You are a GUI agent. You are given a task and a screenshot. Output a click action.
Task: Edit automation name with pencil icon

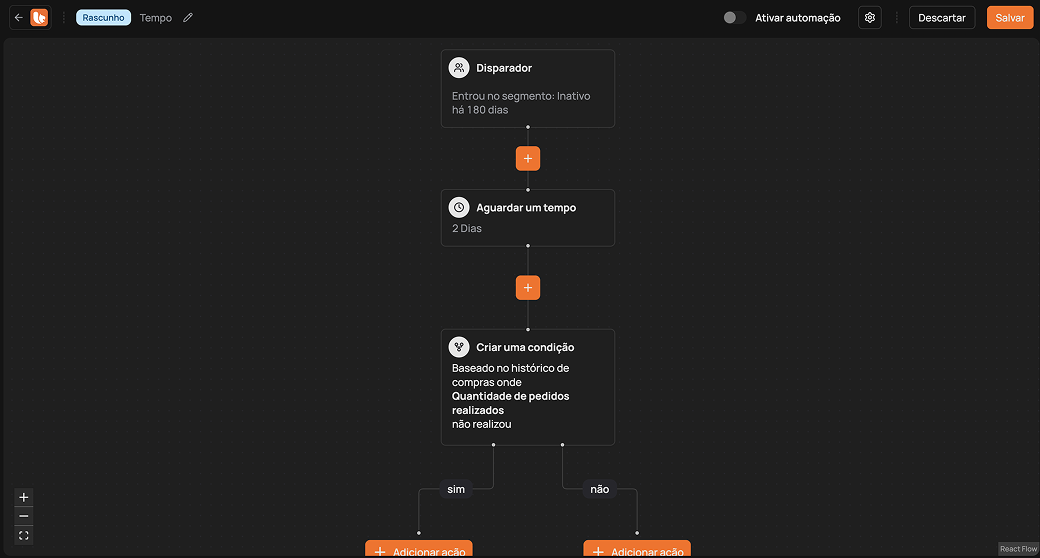click(x=188, y=18)
